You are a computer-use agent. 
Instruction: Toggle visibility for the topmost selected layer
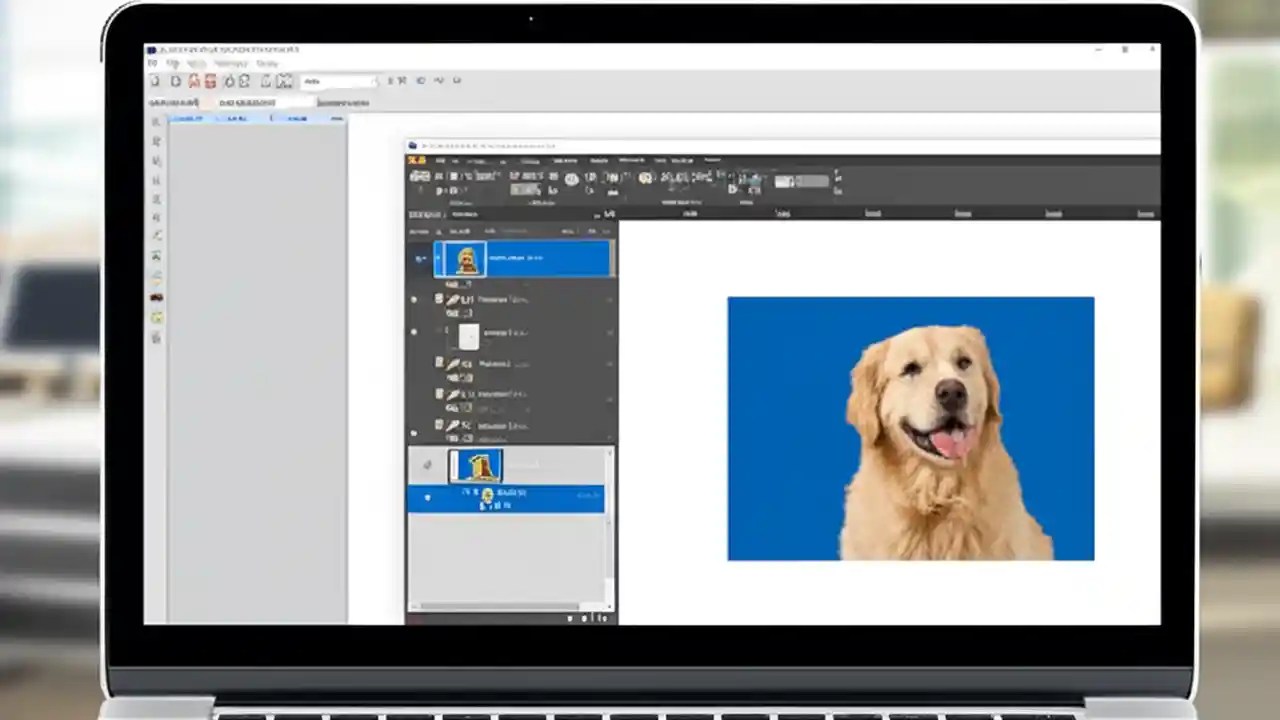click(419, 258)
